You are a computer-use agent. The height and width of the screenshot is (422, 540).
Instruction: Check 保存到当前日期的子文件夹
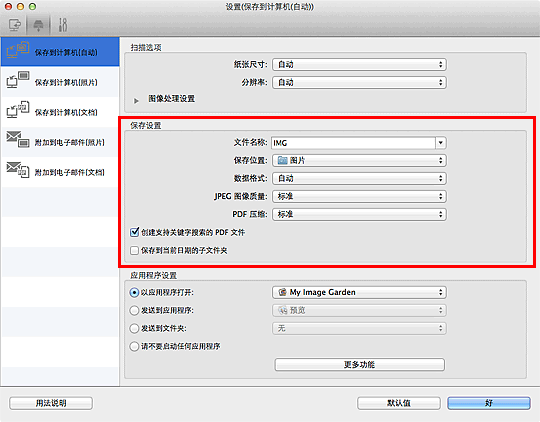pyautogui.click(x=134, y=250)
